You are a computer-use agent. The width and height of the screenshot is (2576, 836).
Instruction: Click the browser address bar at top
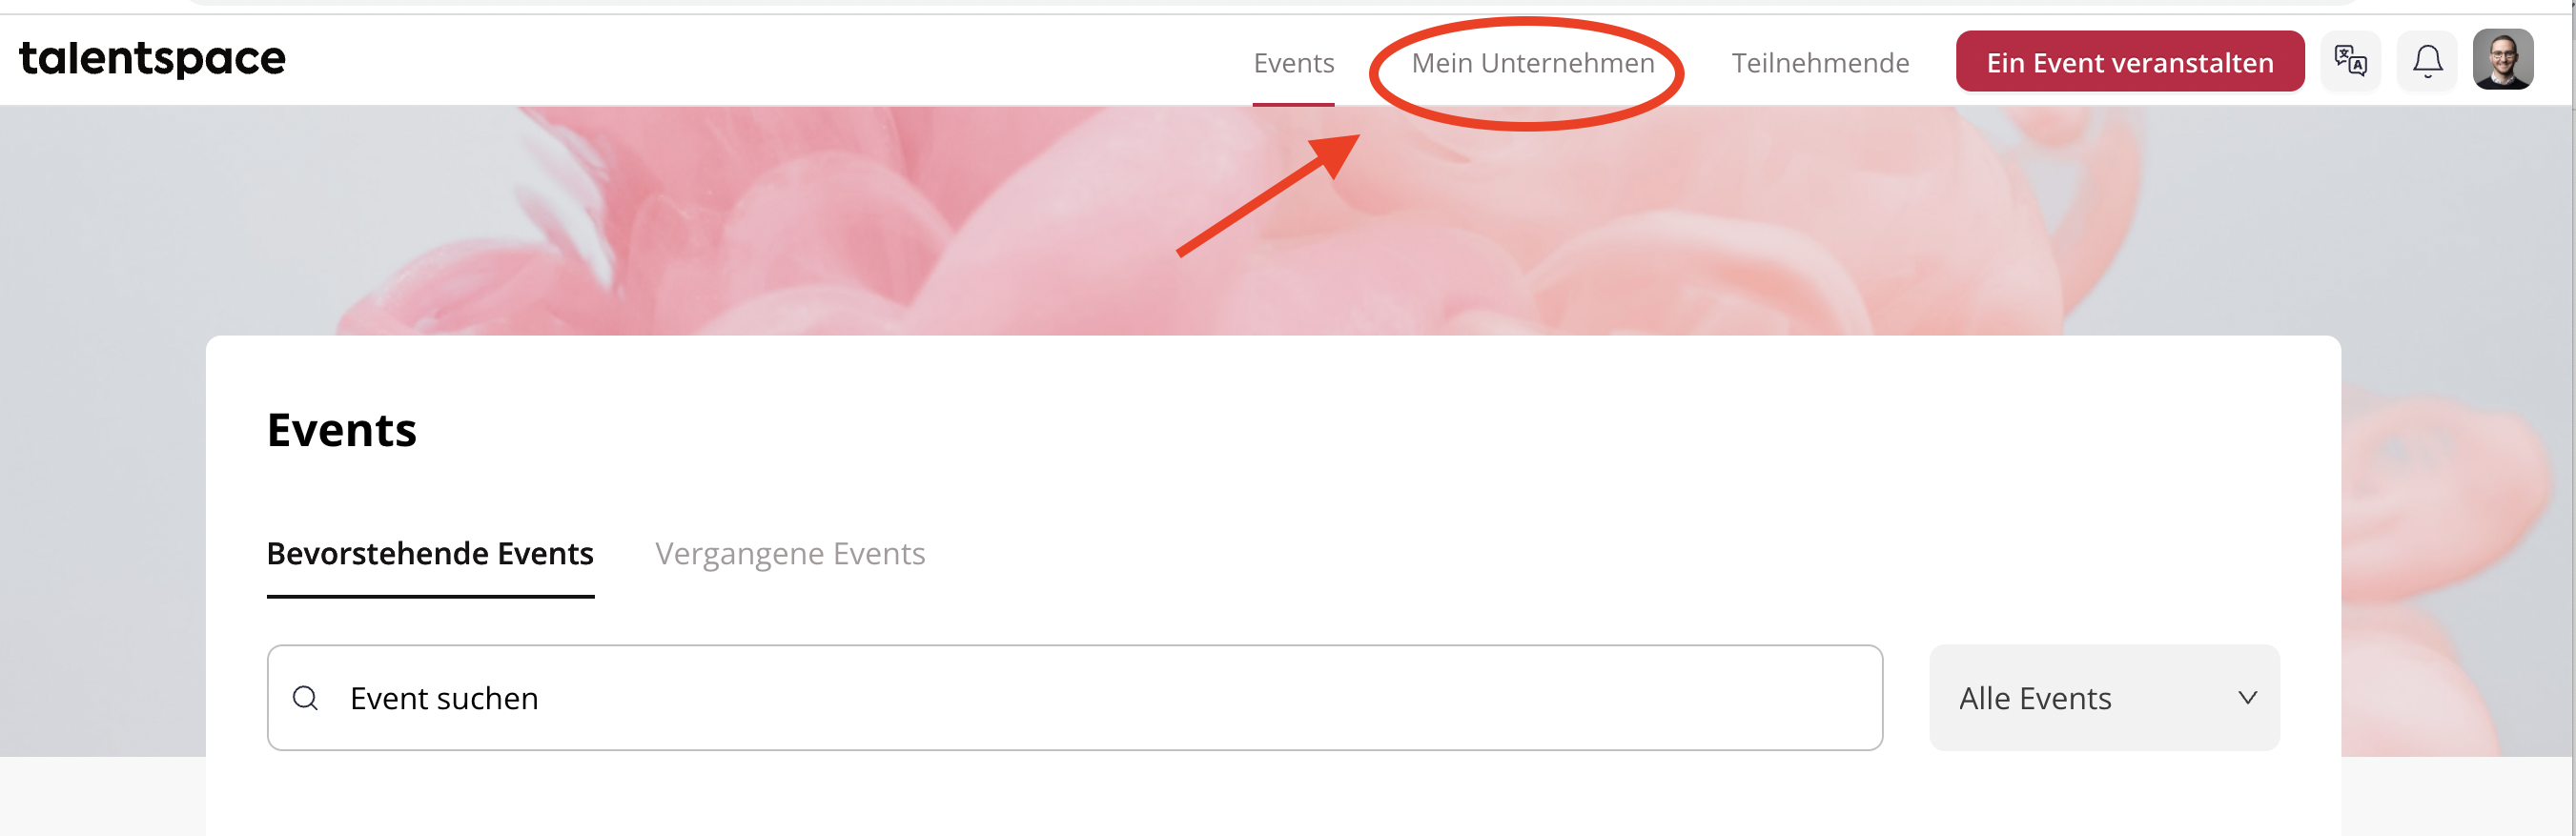1270,3
